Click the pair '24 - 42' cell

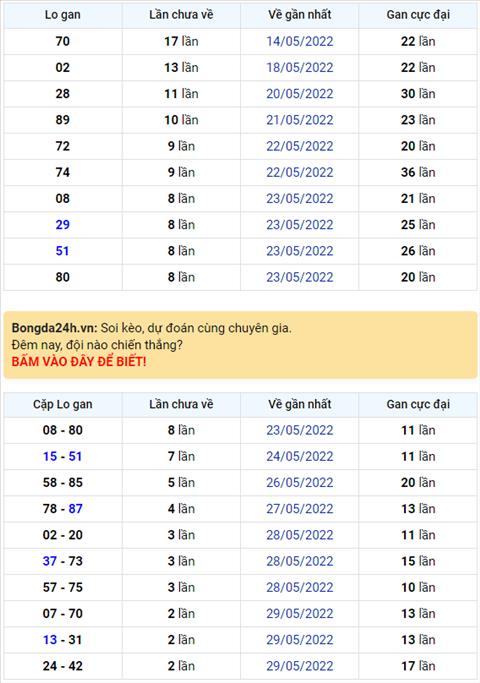click(x=63, y=666)
